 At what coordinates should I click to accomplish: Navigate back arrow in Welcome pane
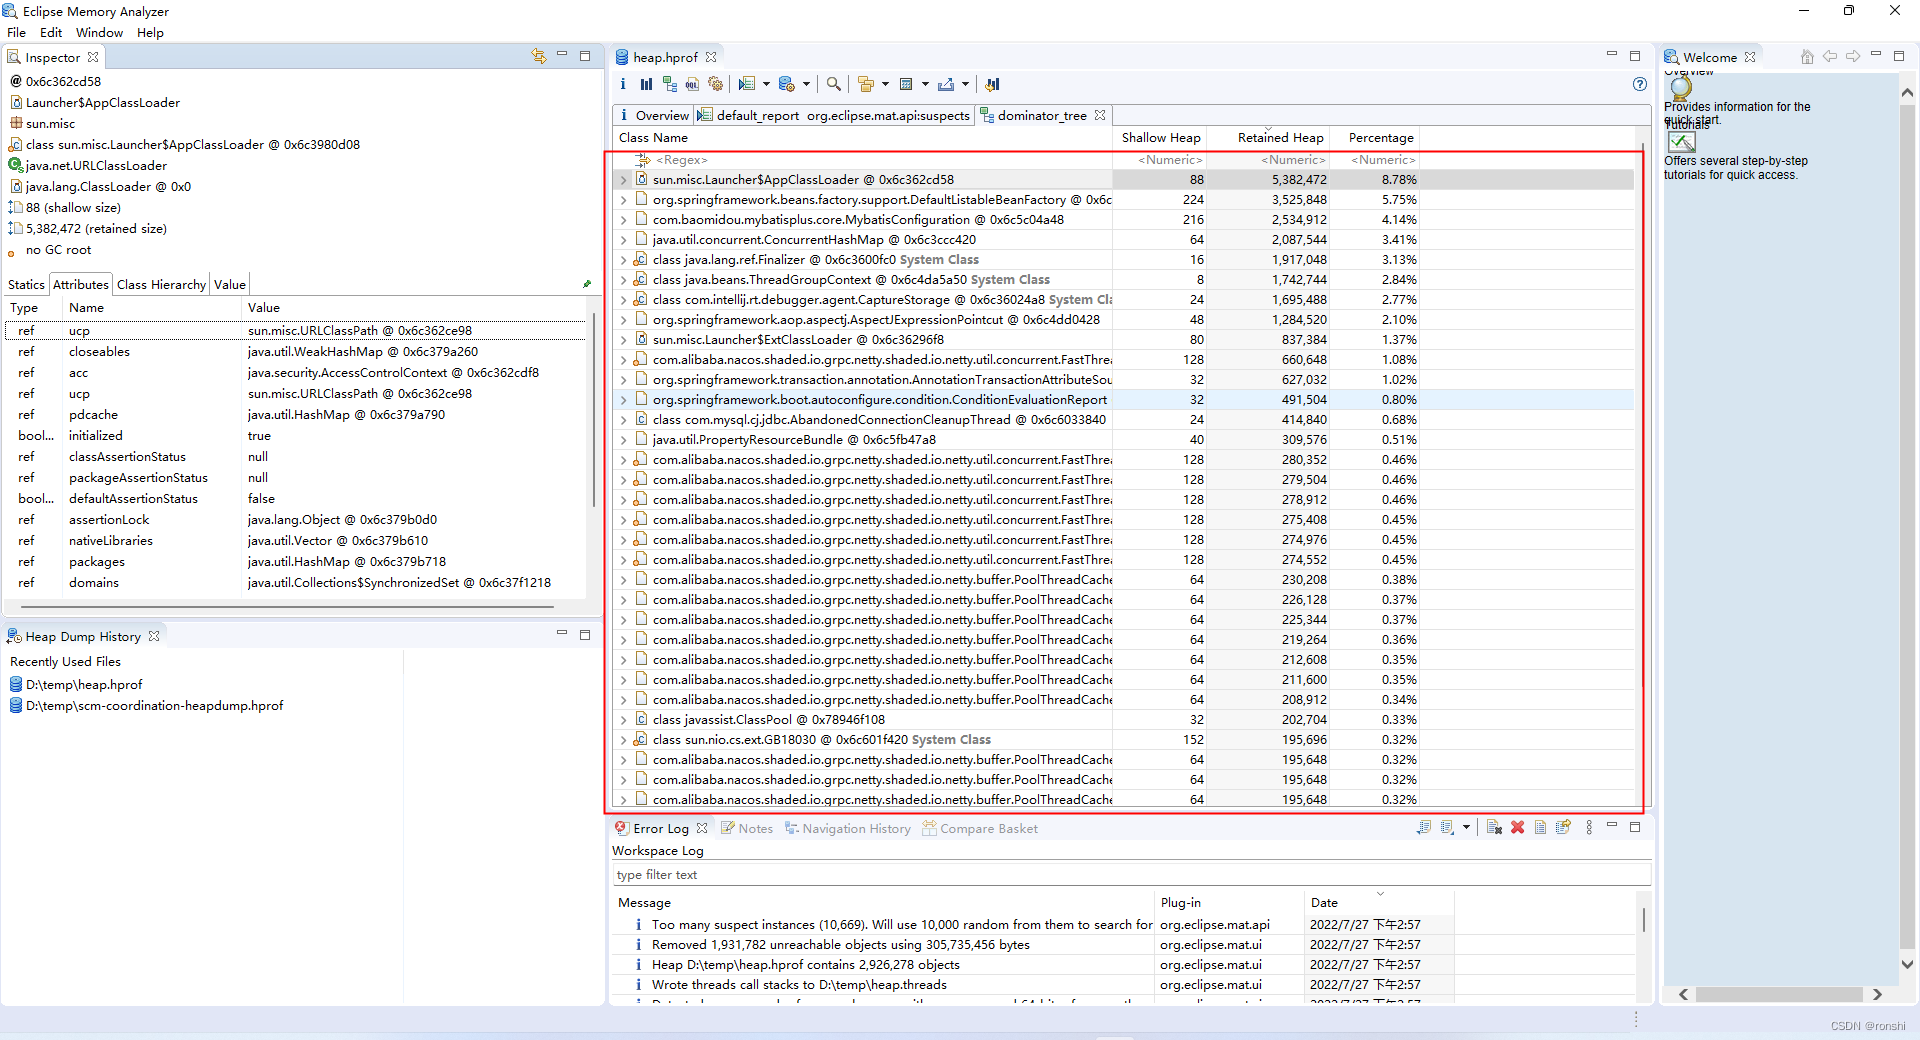point(1830,57)
